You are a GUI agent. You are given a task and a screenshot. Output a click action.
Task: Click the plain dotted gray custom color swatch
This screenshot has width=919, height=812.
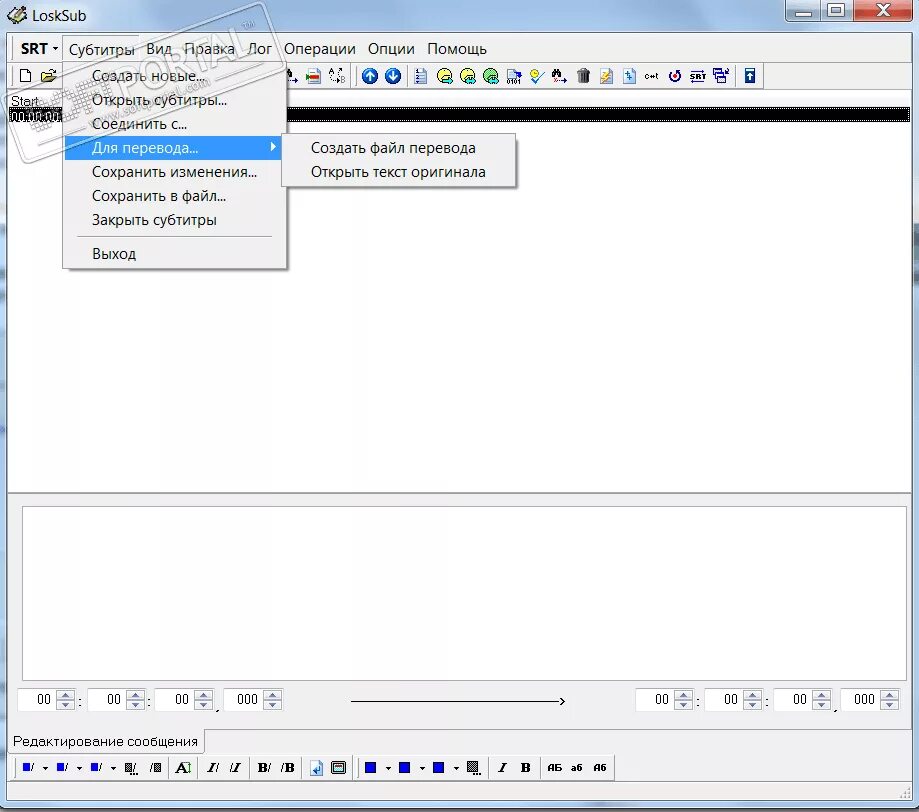pos(474,768)
